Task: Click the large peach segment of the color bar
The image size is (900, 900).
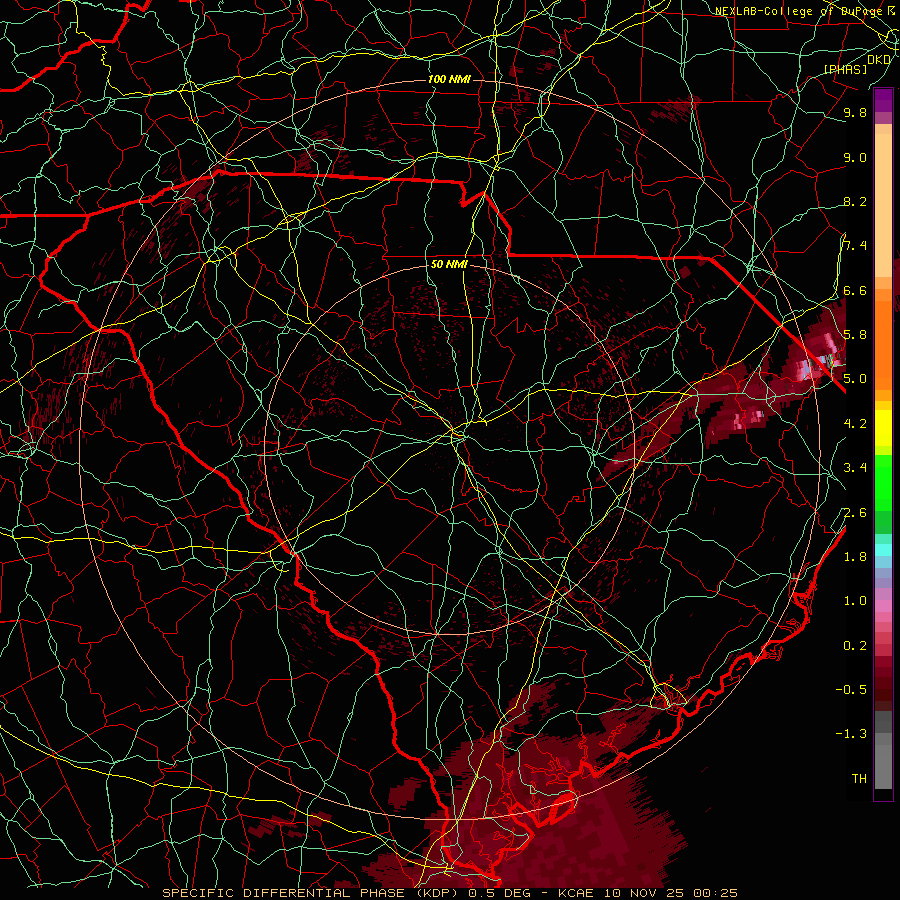Action: 883,205
